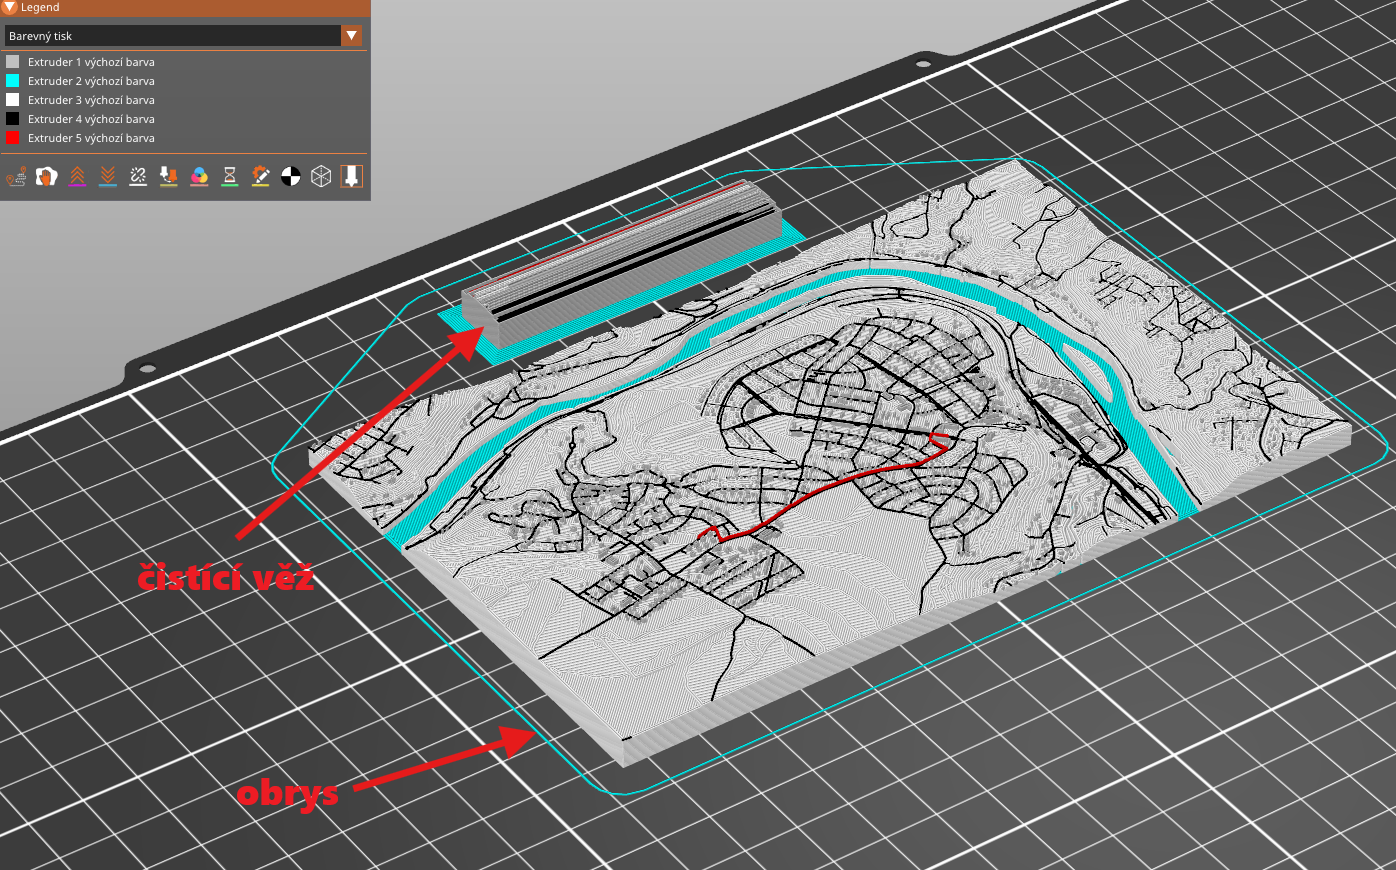Toggle tool marker arrow icon
This screenshot has width=1396, height=870.
click(x=351, y=177)
